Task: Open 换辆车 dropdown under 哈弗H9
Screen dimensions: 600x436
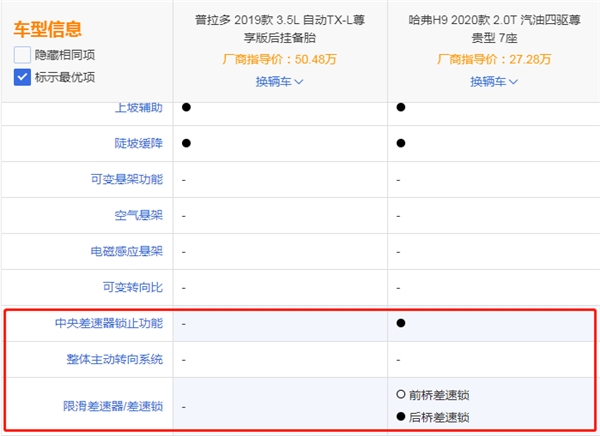Action: pos(494,82)
